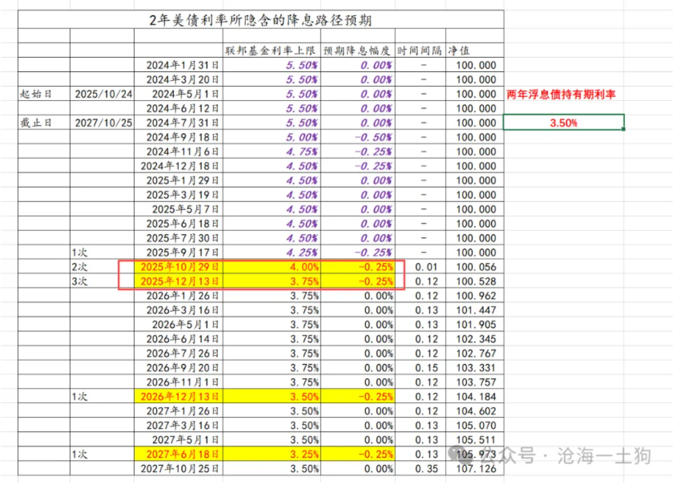Screen dimensions: 680x485
Task: Click the 预期降息幅度 column header
Action: (x=358, y=50)
